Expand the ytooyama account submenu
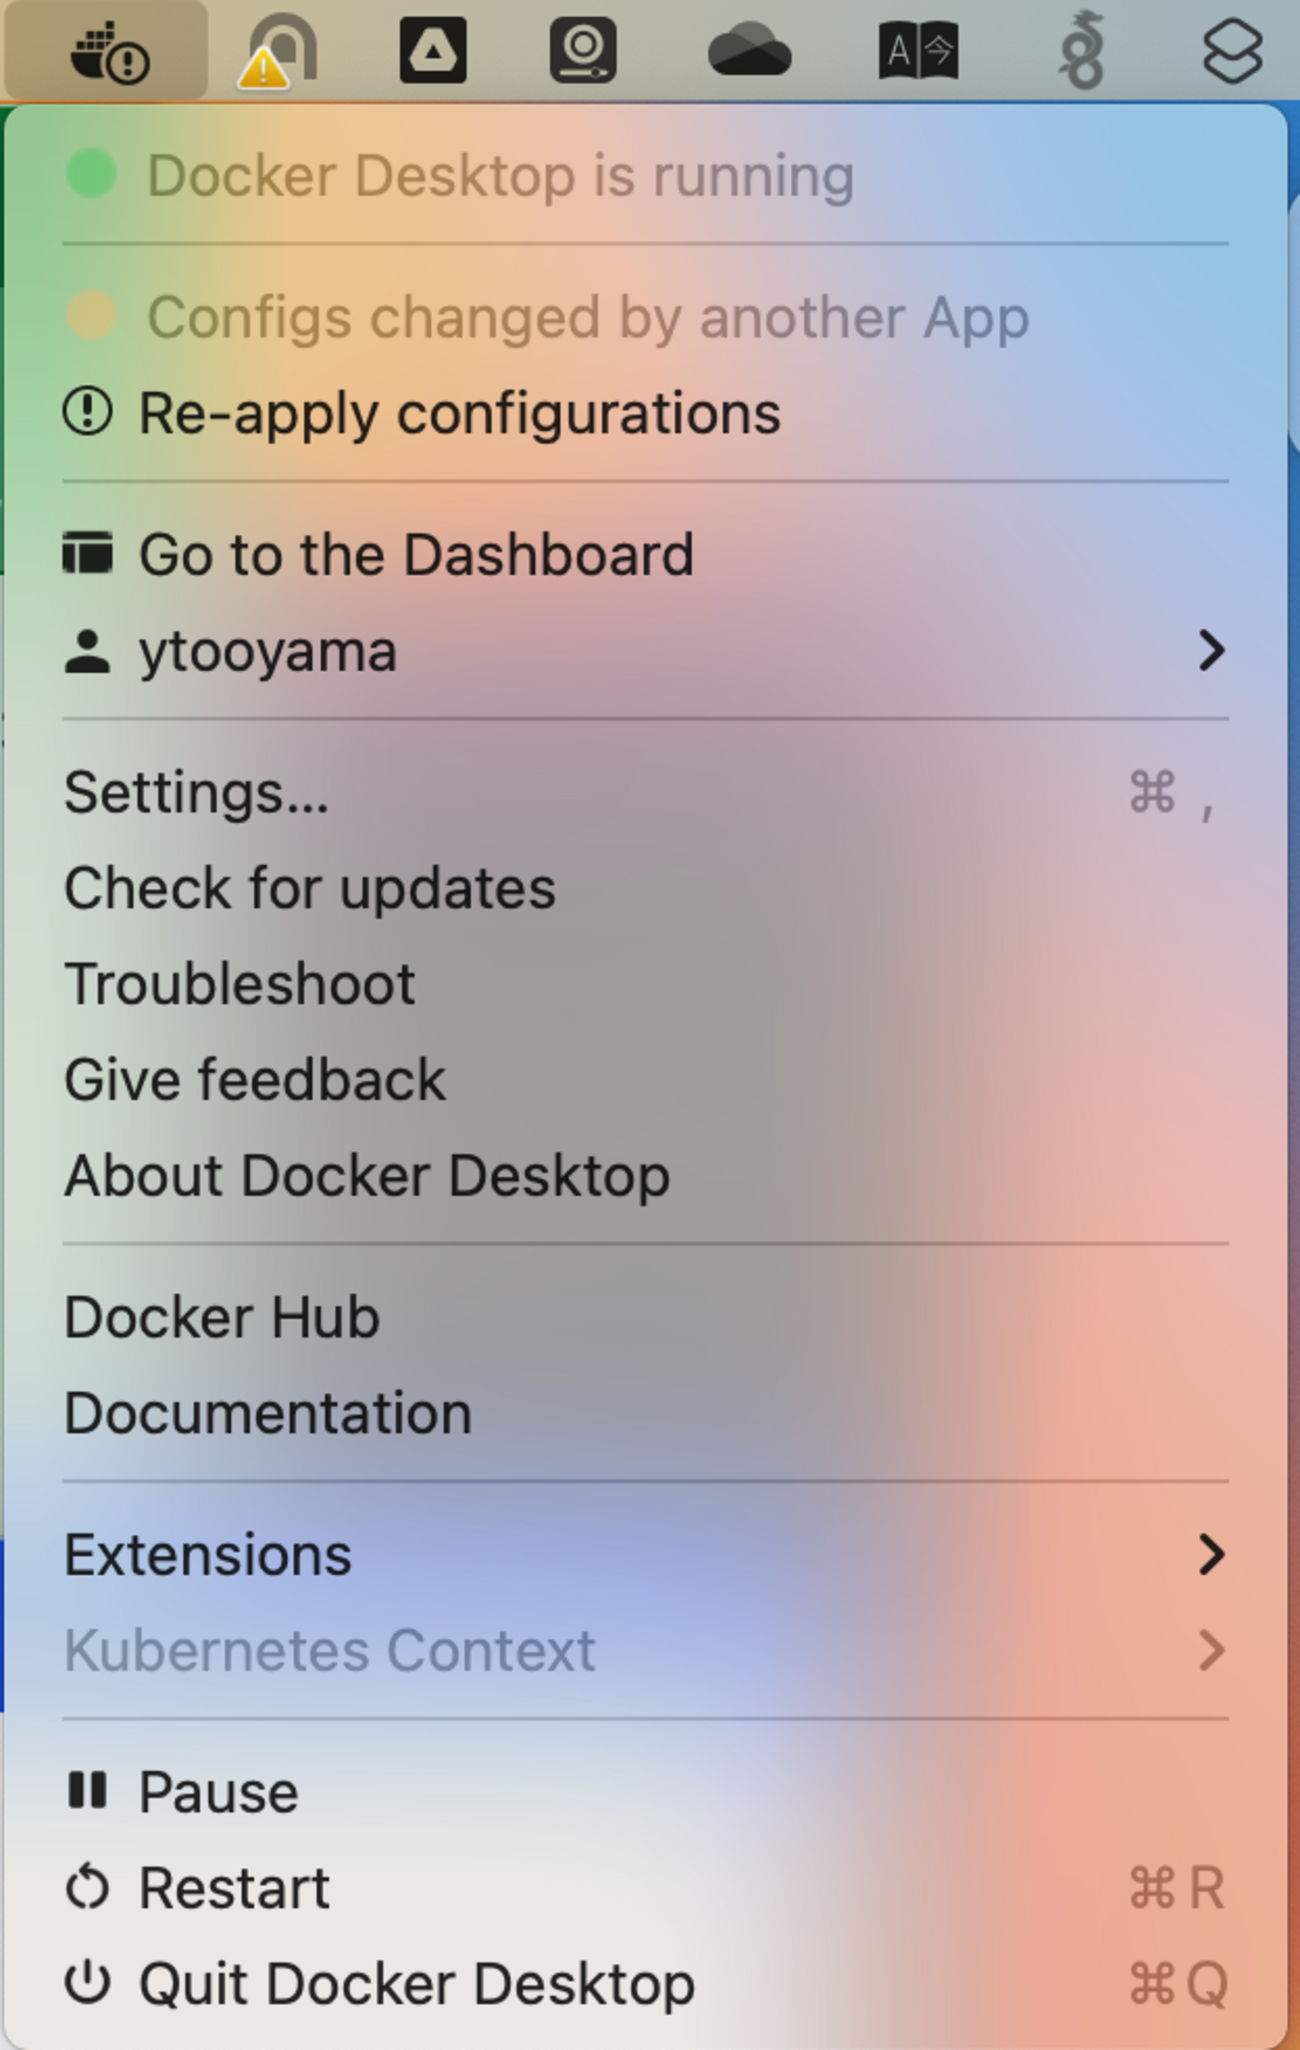1300x2050 pixels. click(1210, 651)
